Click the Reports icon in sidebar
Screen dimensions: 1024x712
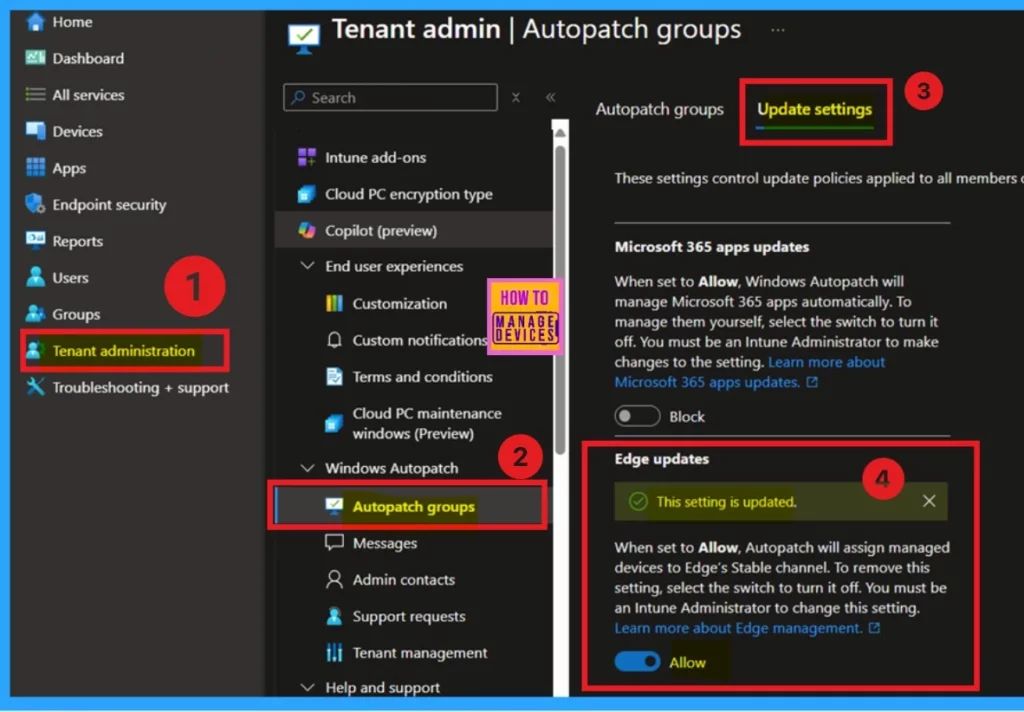coord(35,240)
